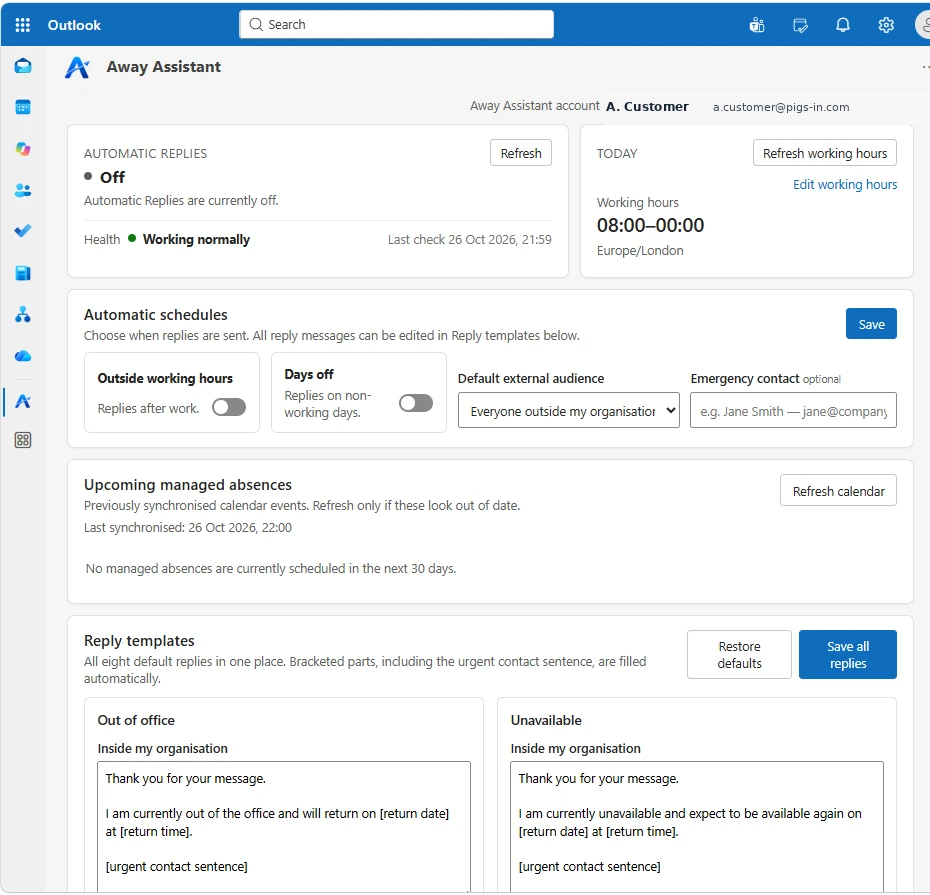Open the org chart app icon
Viewport: 930px width, 895px height.
[23, 314]
